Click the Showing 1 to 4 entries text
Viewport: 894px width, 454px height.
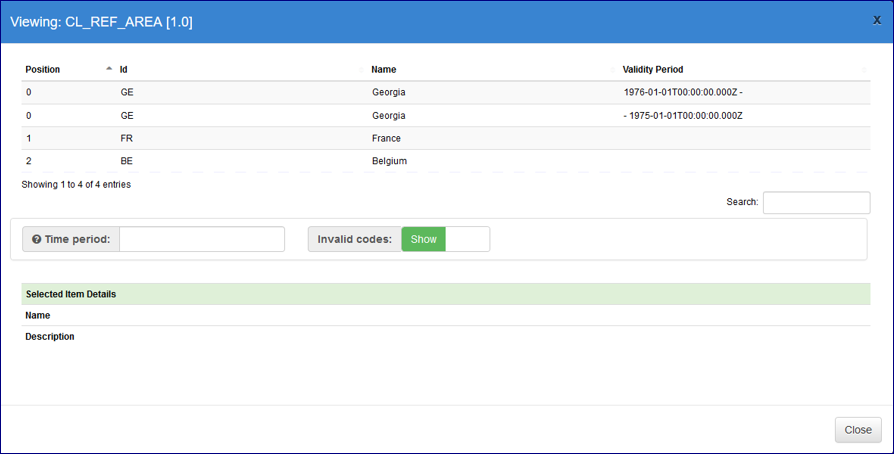[76, 184]
